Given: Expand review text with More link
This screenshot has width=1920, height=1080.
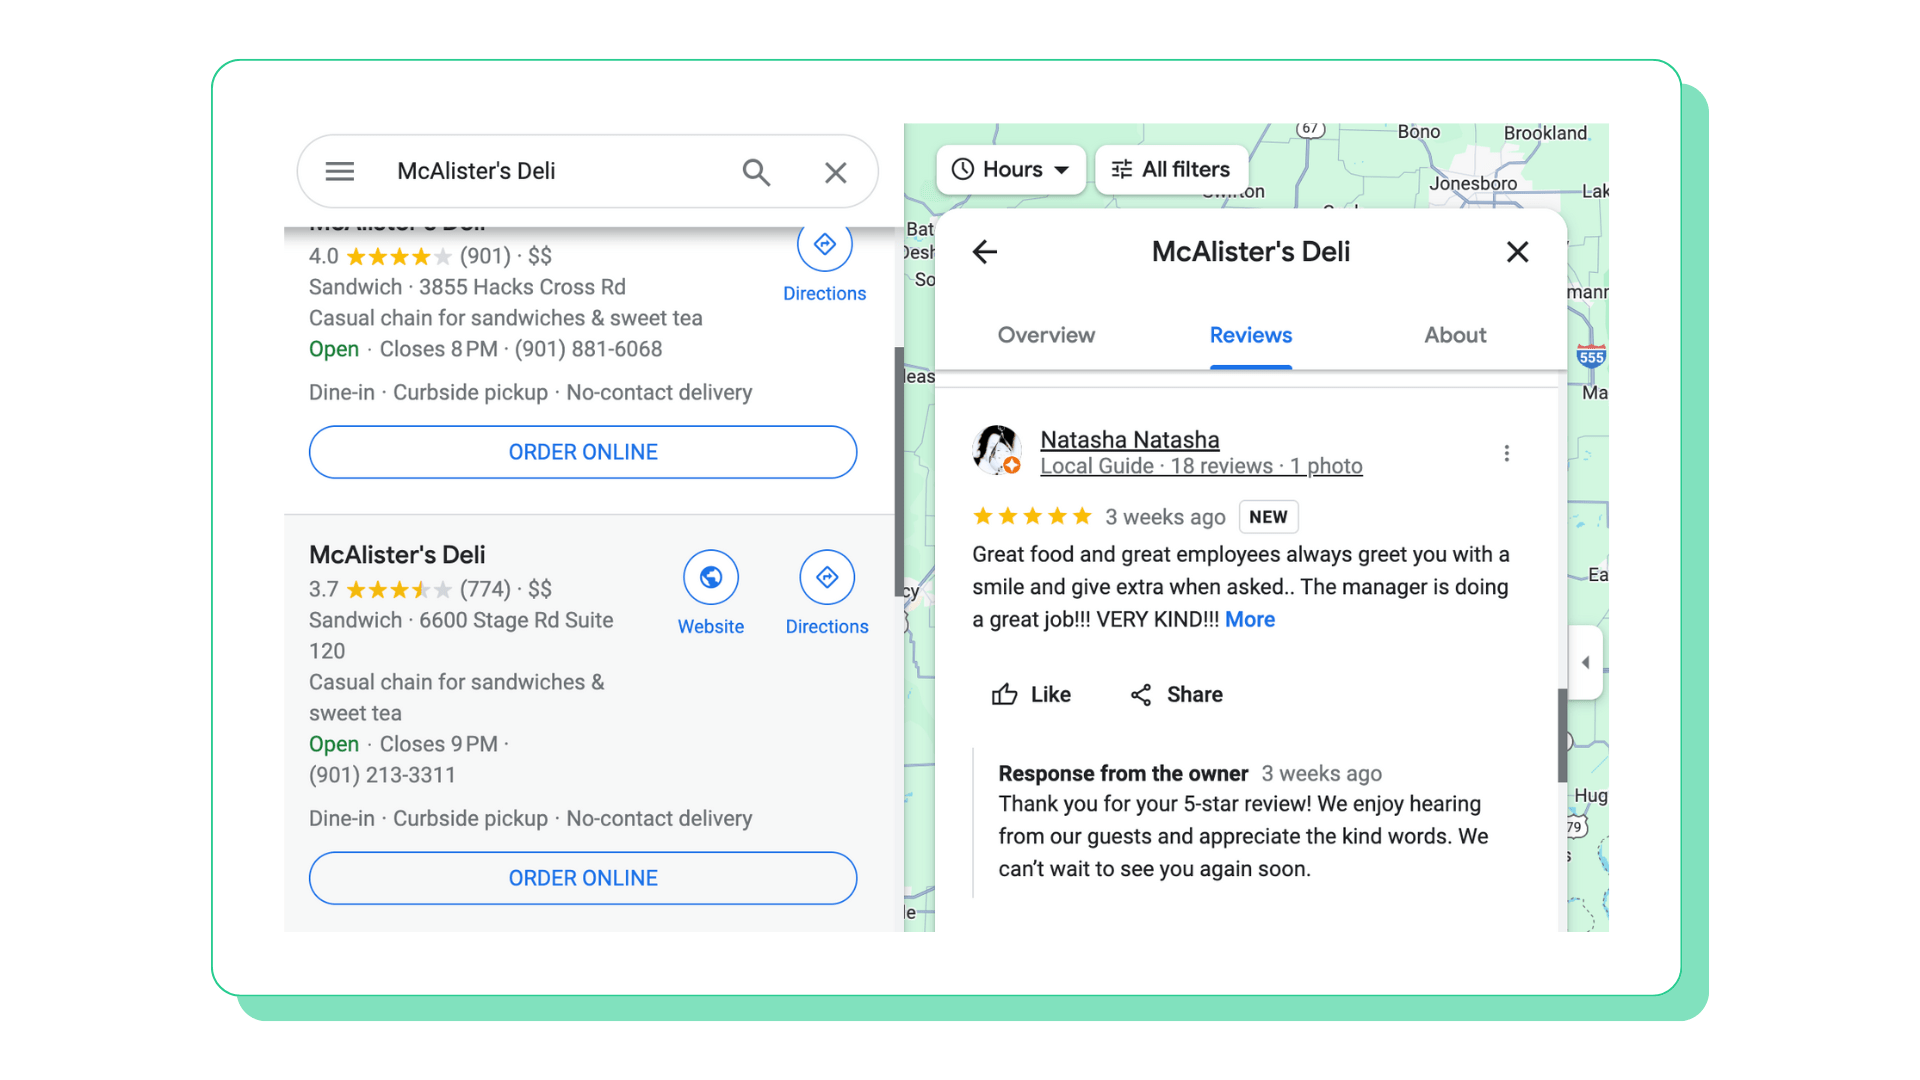Looking at the screenshot, I should 1249,619.
